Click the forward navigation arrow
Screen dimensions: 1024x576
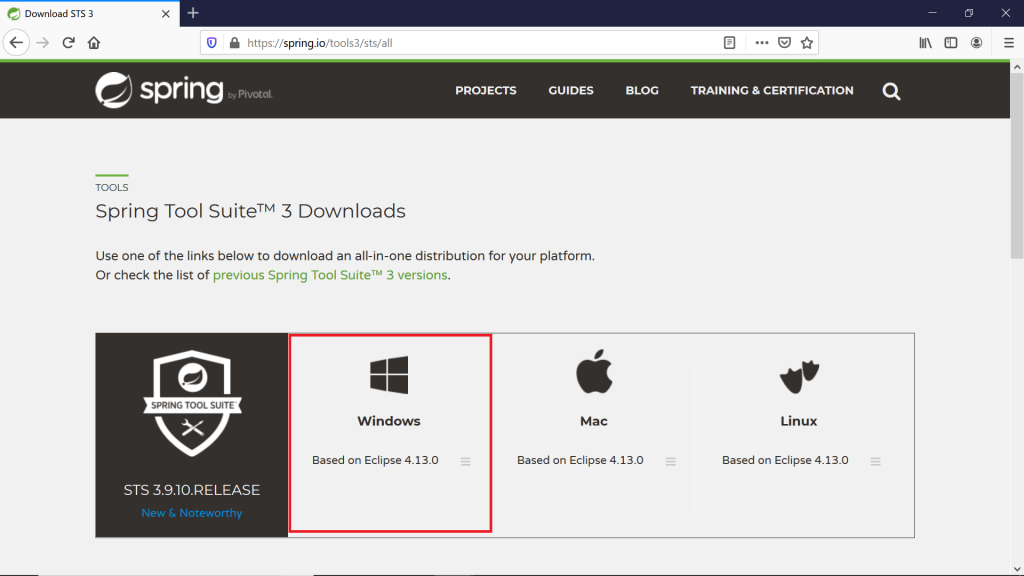pyautogui.click(x=42, y=43)
